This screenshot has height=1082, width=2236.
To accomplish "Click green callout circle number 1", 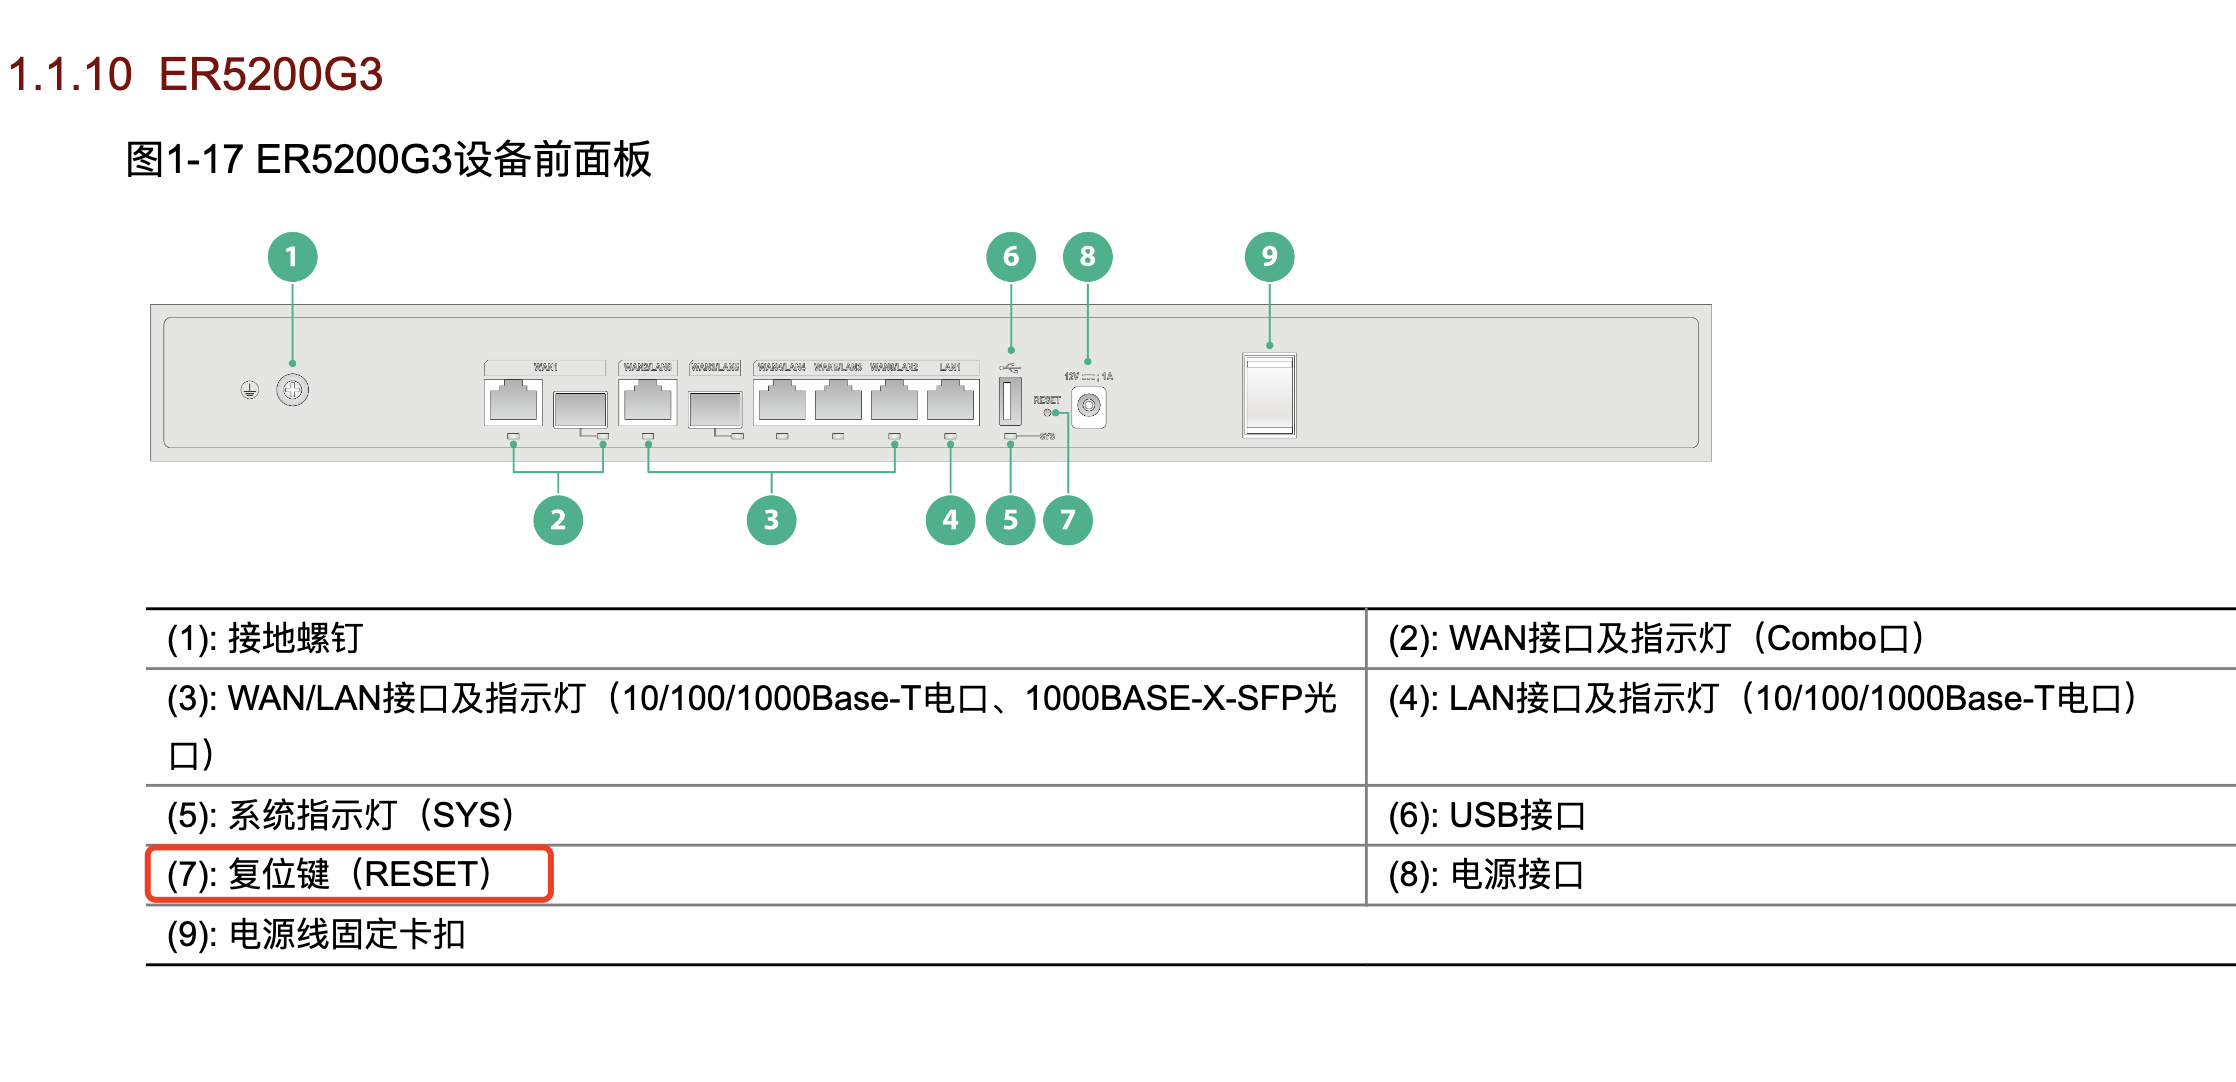I will (292, 257).
